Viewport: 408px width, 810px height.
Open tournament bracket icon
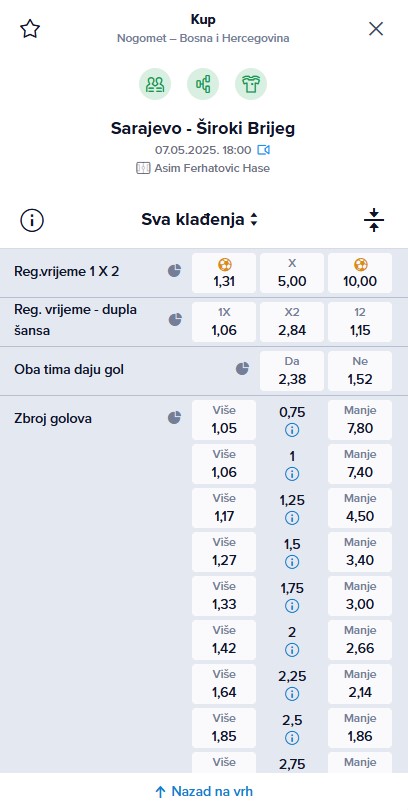tap(202, 84)
